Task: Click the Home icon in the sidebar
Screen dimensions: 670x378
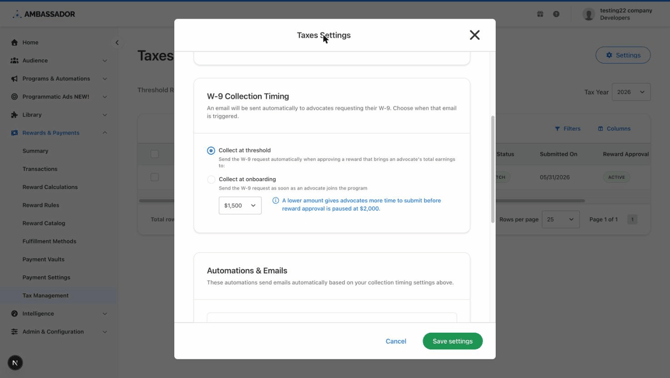Action: tap(15, 42)
